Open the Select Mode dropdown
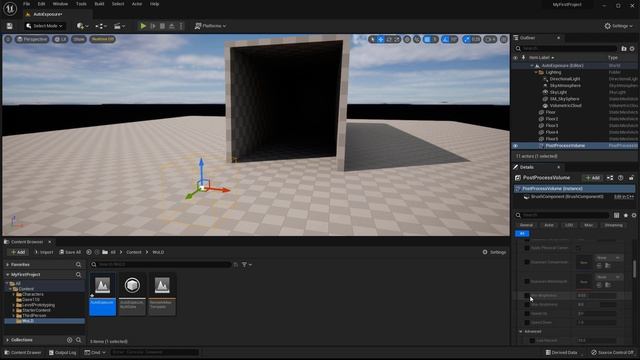640x360 pixels. pos(44,26)
